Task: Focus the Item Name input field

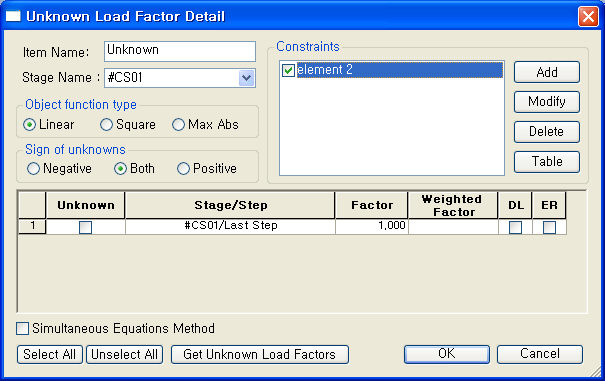Action: pyautogui.click(x=180, y=51)
